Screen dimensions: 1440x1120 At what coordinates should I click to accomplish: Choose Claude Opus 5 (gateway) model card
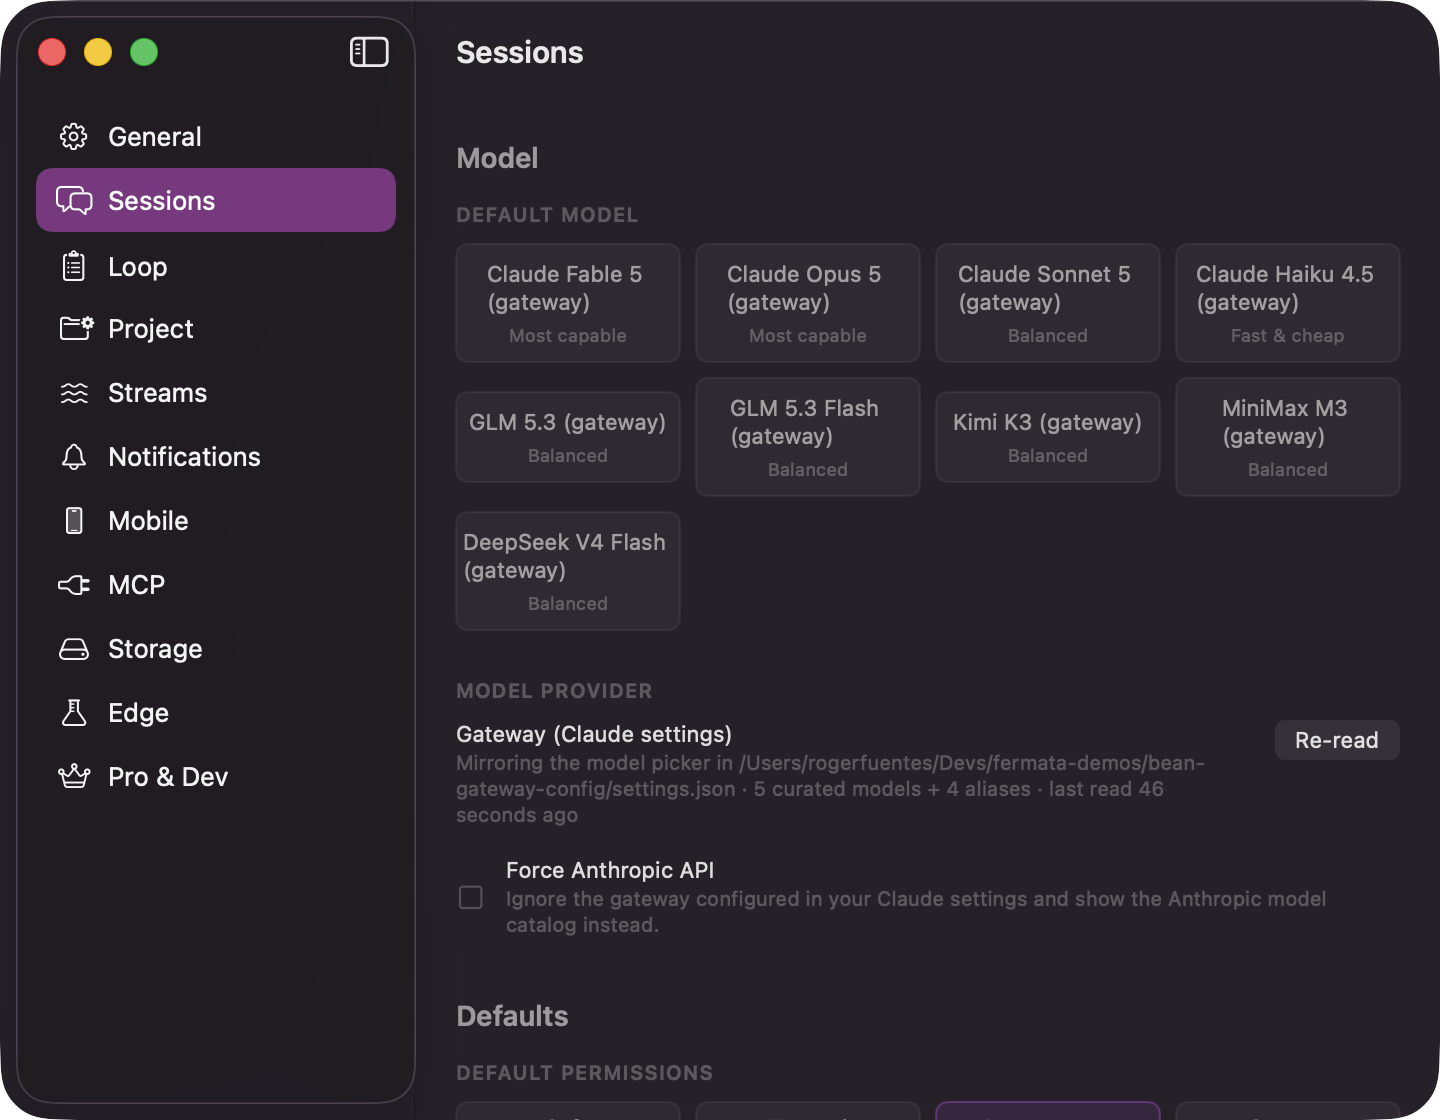tap(808, 303)
